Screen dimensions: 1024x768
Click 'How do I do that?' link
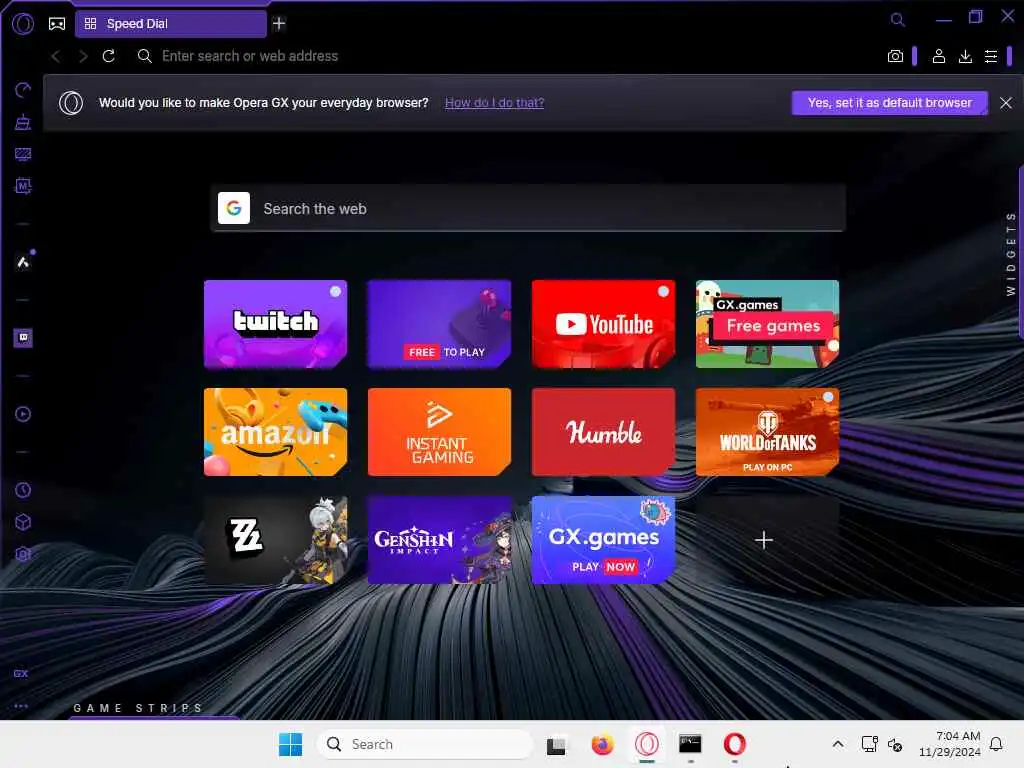click(494, 103)
